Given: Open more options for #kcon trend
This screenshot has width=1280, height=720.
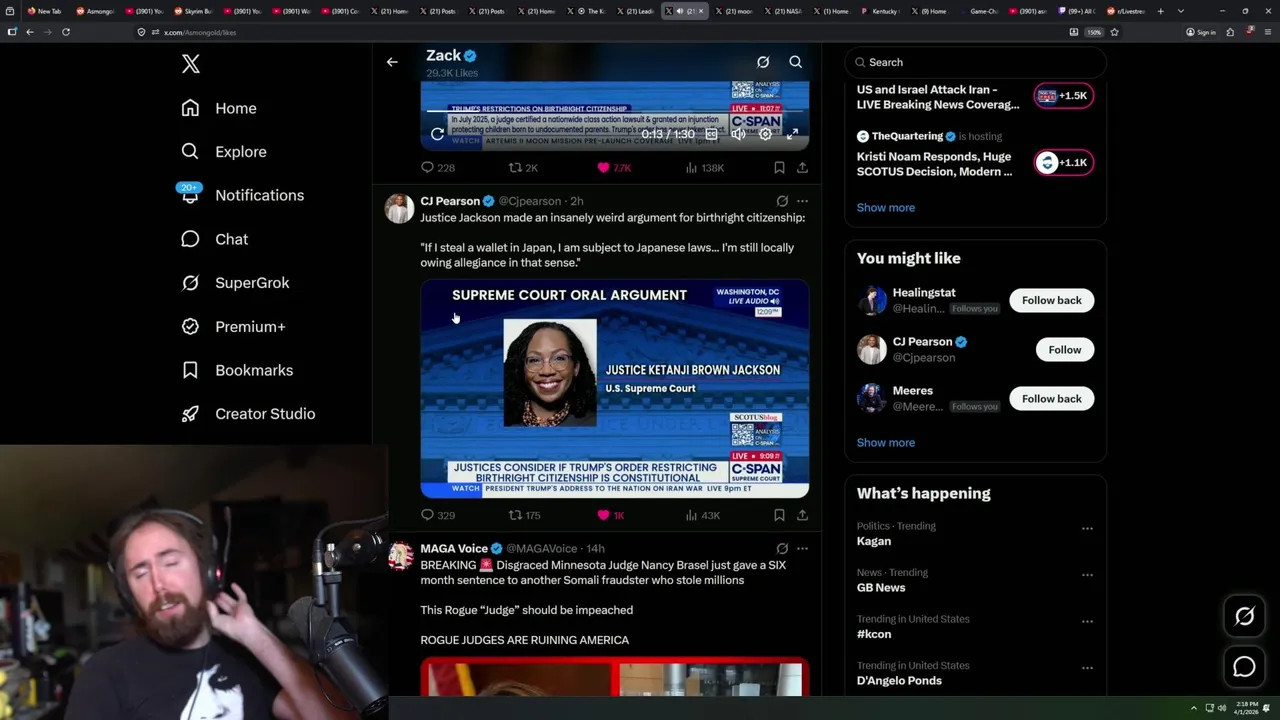Looking at the screenshot, I should pos(1087,621).
